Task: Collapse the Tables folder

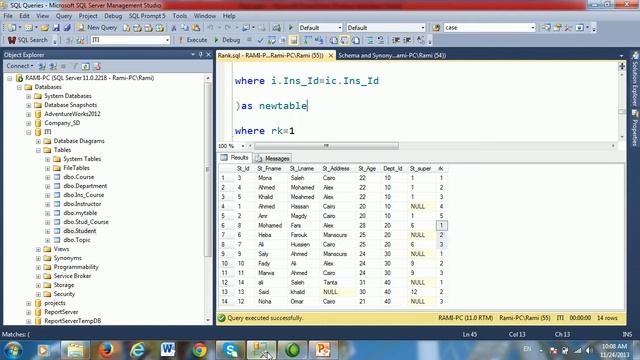Action: pos(38,150)
